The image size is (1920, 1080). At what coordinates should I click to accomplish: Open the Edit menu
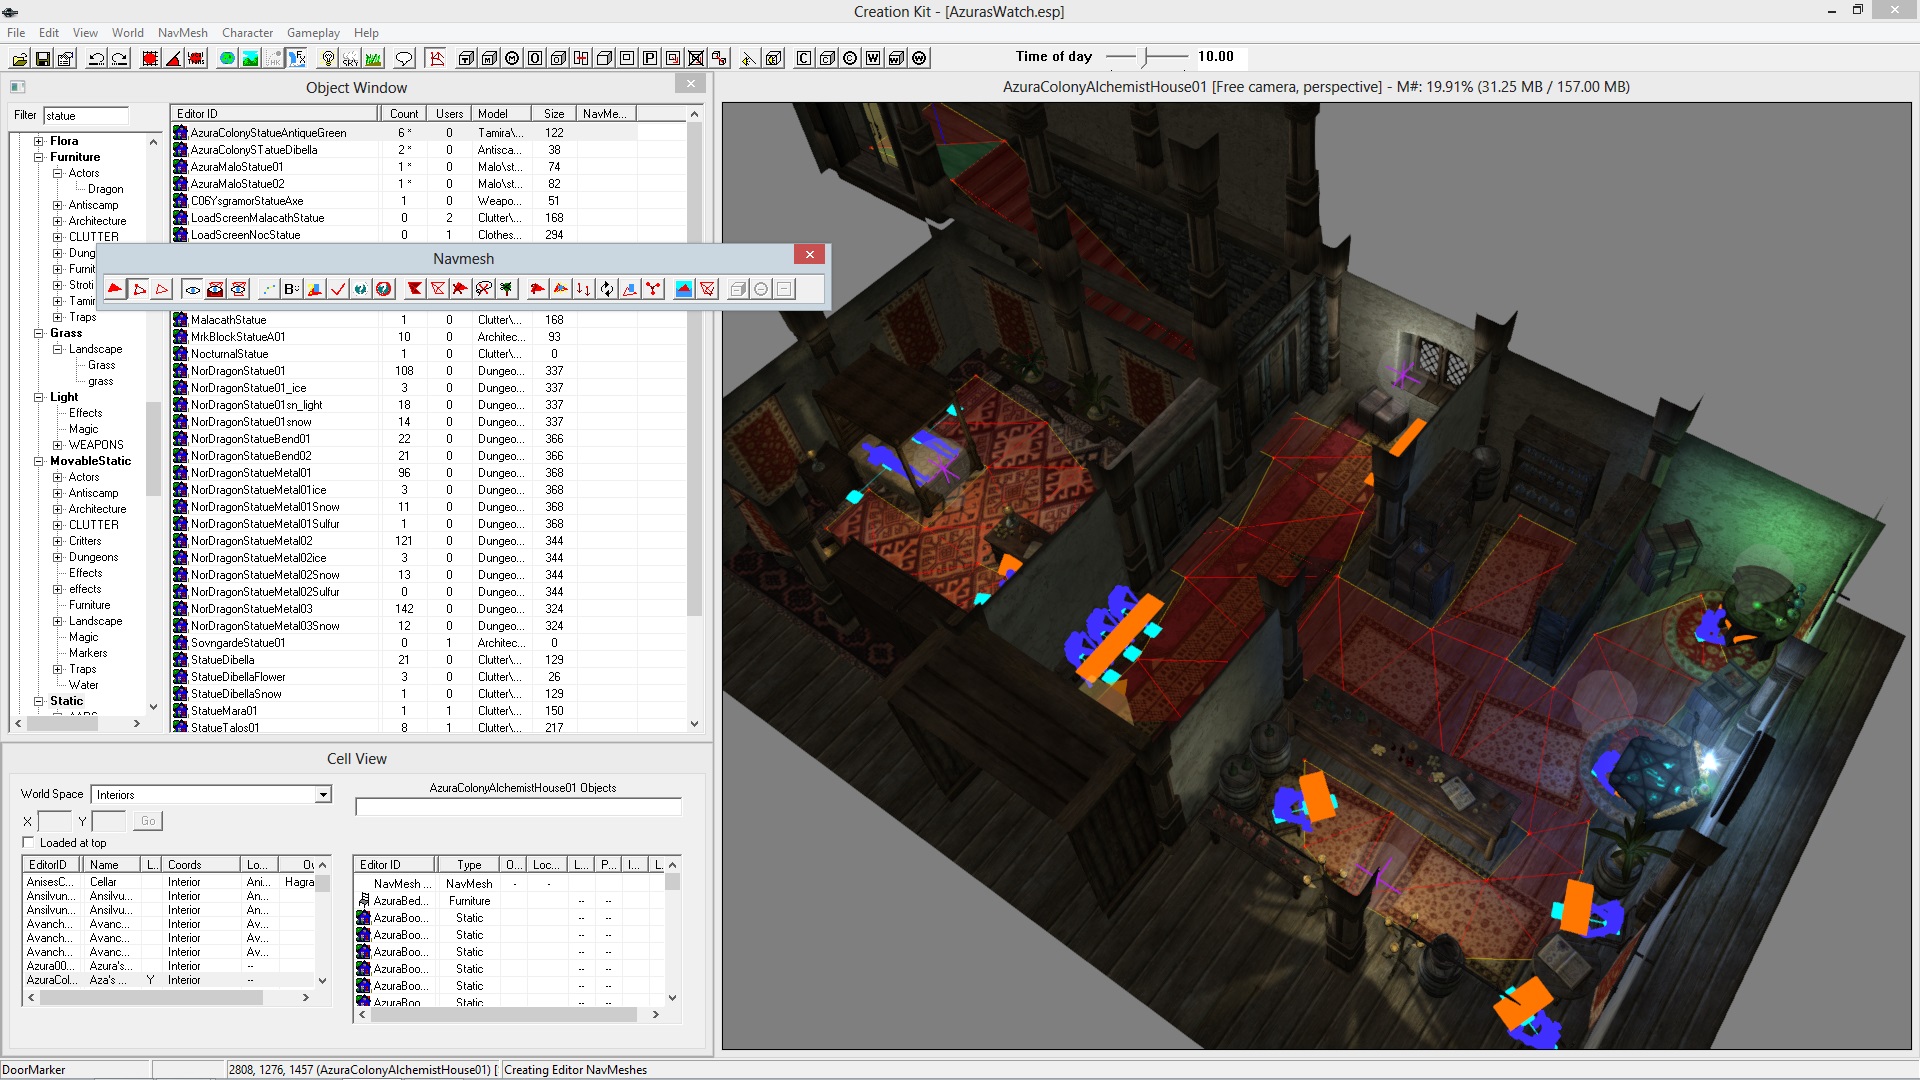[49, 33]
